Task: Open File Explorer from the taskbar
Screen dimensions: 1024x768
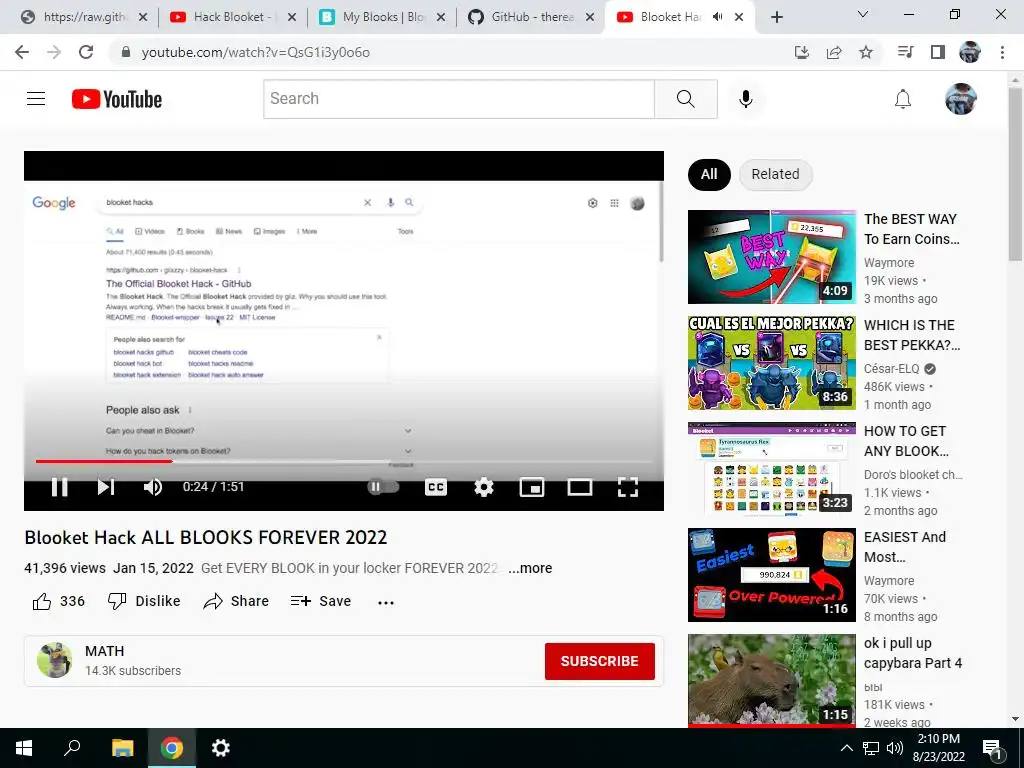Action: tap(122, 748)
